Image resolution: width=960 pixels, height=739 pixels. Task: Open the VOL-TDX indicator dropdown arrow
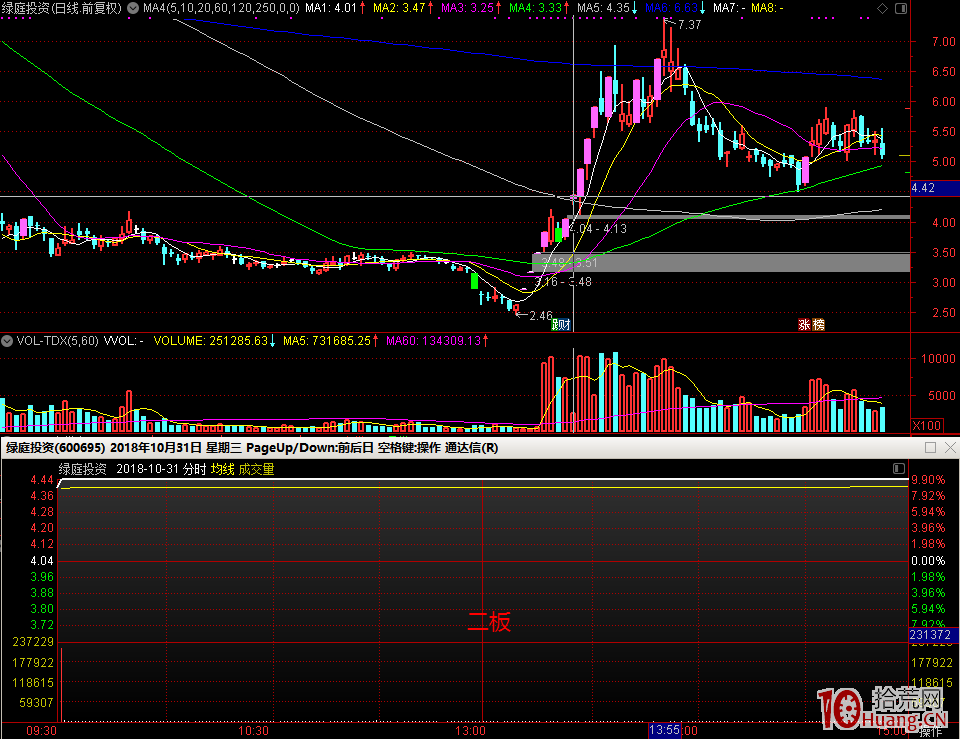[x=7, y=340]
